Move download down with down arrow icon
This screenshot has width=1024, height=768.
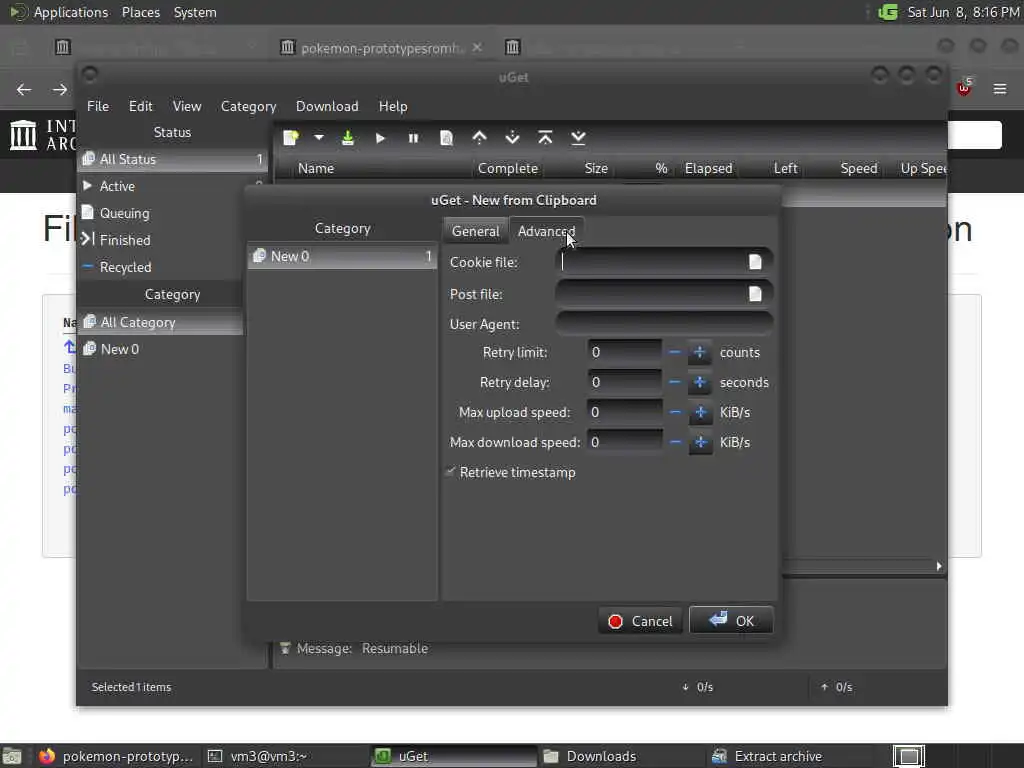pos(512,138)
